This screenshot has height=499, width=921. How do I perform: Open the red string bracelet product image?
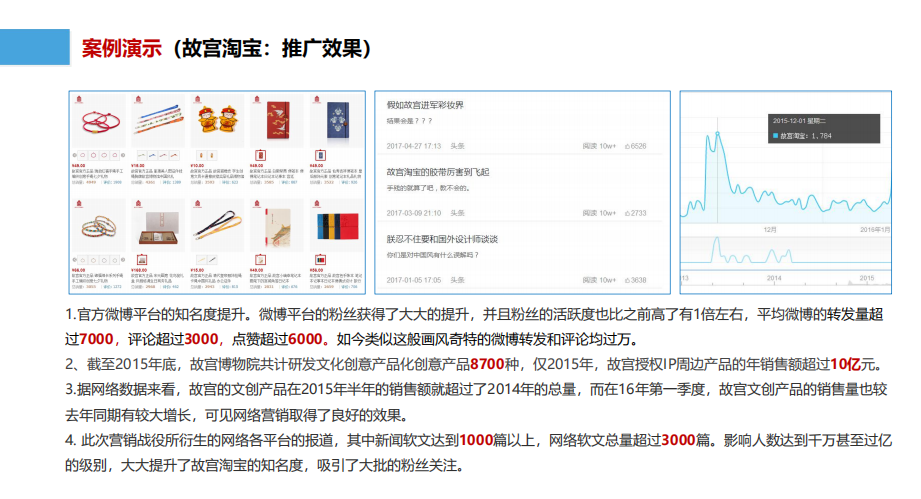[99, 122]
